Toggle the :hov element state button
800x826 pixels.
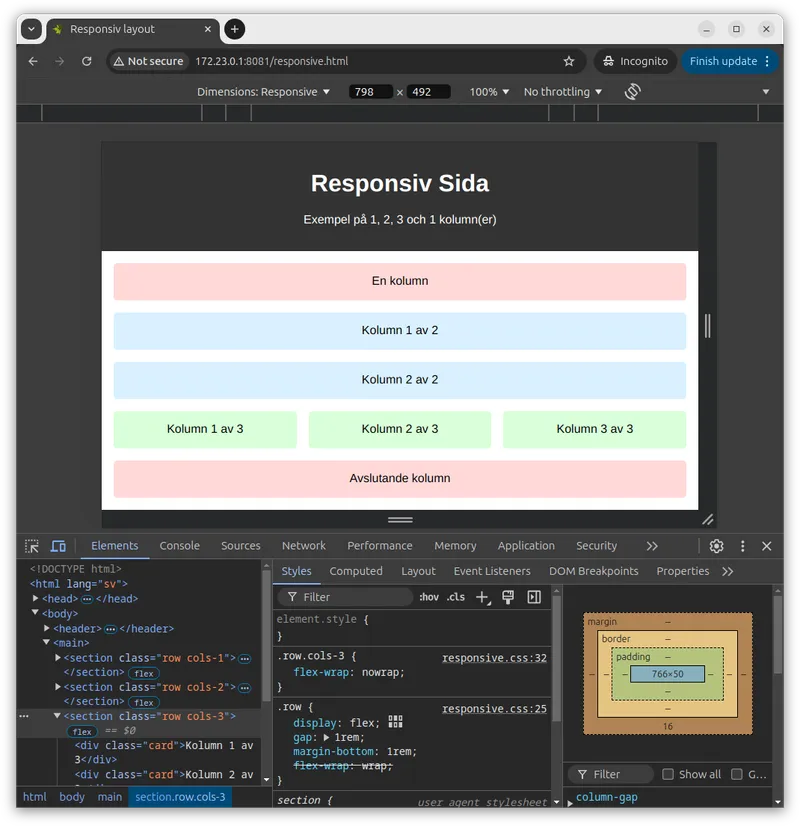coord(429,597)
